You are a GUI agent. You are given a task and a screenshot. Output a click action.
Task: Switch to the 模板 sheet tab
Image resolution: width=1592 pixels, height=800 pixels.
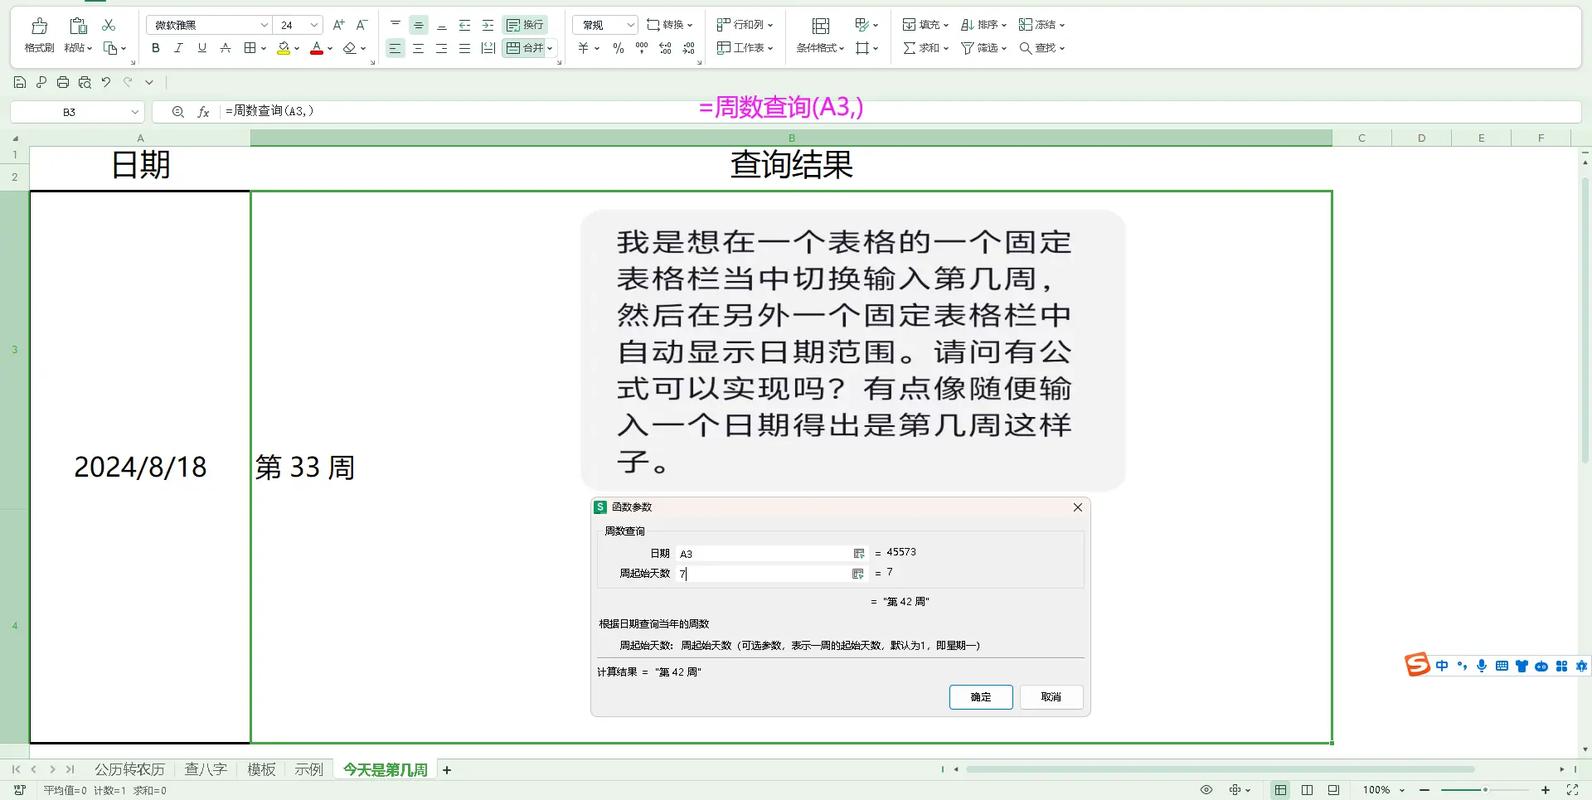point(261,770)
